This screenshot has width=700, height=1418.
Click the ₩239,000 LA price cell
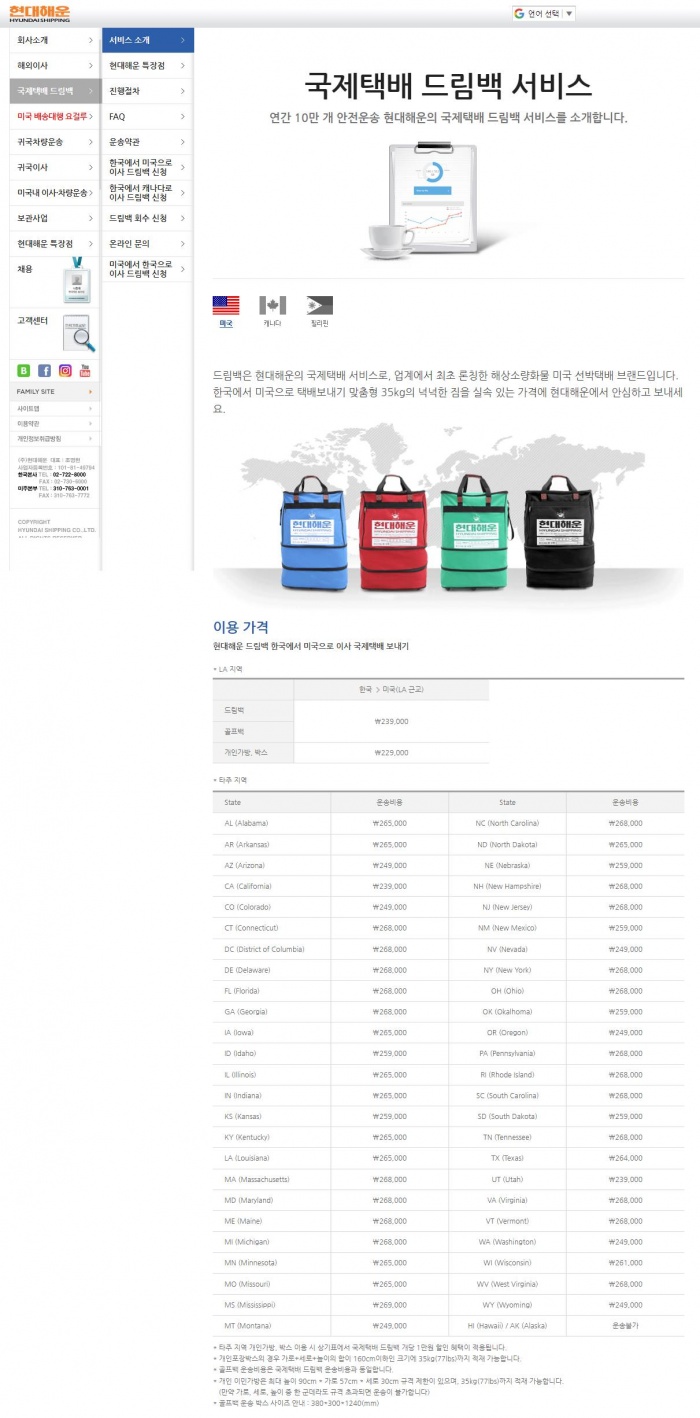click(391, 721)
